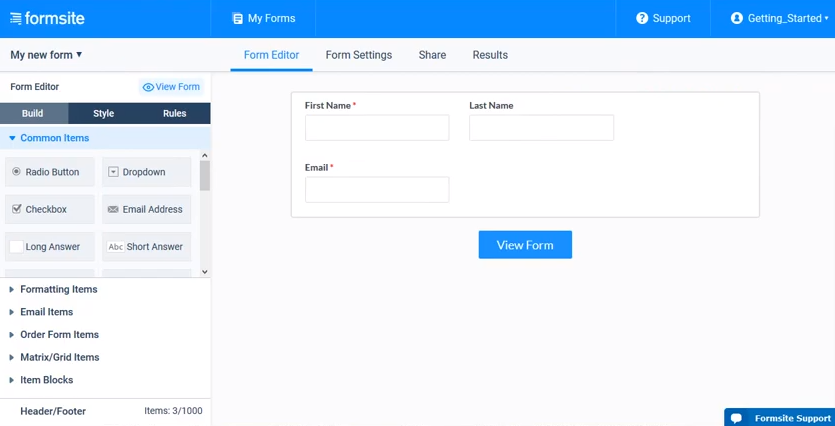Switch to the Form Settings tab
835x426 pixels.
click(358, 55)
